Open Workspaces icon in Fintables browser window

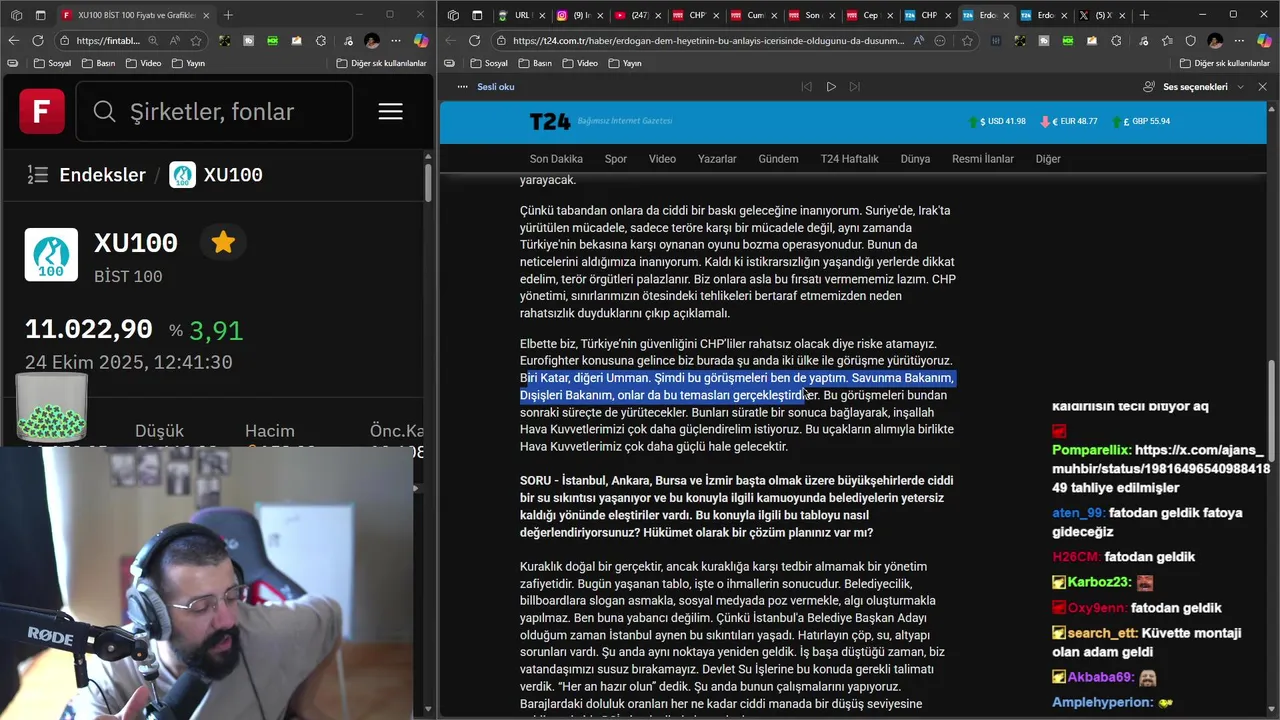point(14,15)
